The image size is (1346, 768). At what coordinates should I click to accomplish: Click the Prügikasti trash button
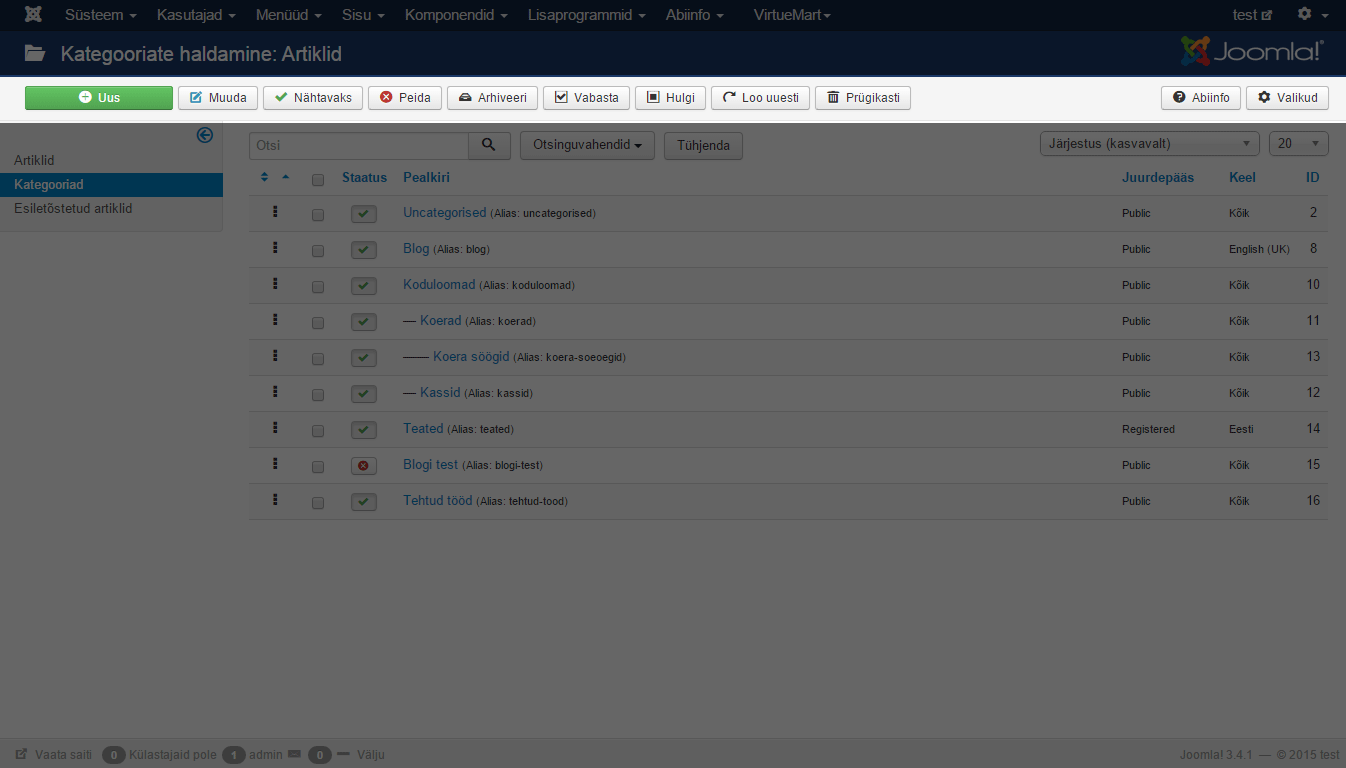pyautogui.click(x=863, y=98)
